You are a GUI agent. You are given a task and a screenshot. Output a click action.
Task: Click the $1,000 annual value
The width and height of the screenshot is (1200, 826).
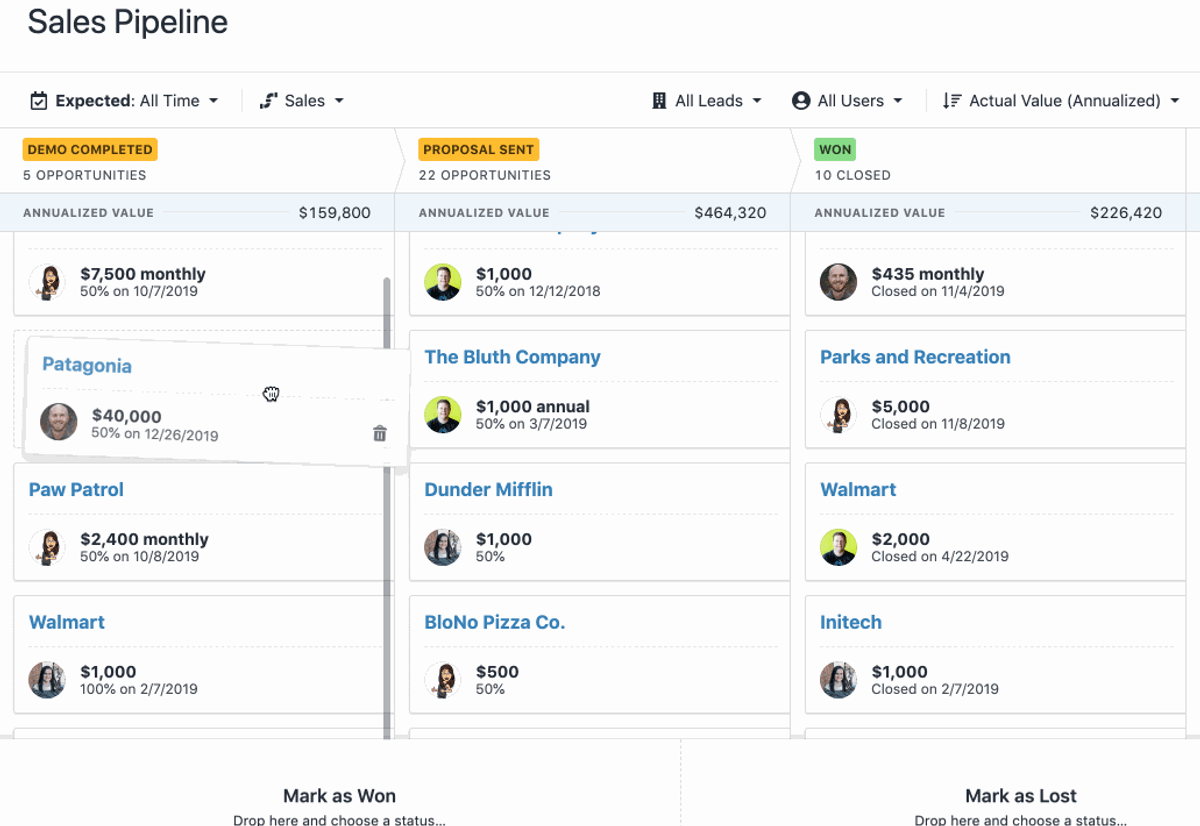[533, 407]
